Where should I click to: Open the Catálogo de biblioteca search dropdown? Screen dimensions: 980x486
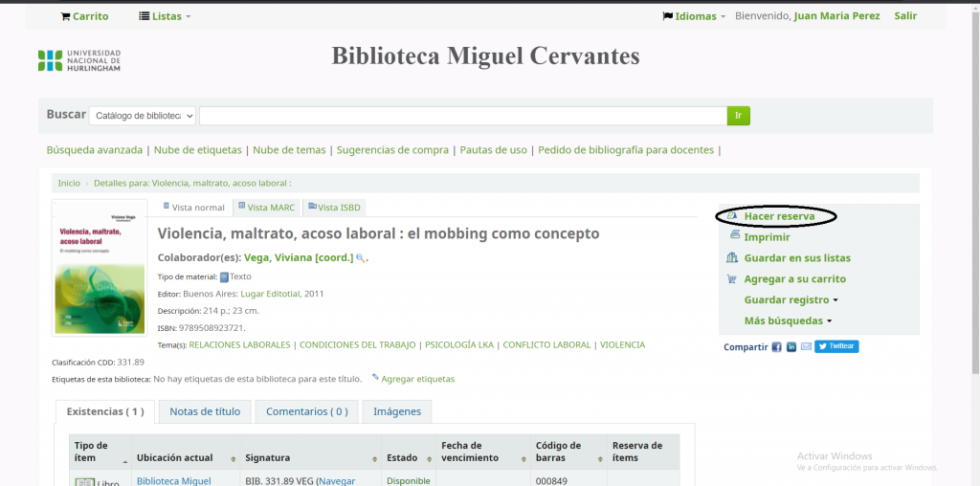click(142, 116)
